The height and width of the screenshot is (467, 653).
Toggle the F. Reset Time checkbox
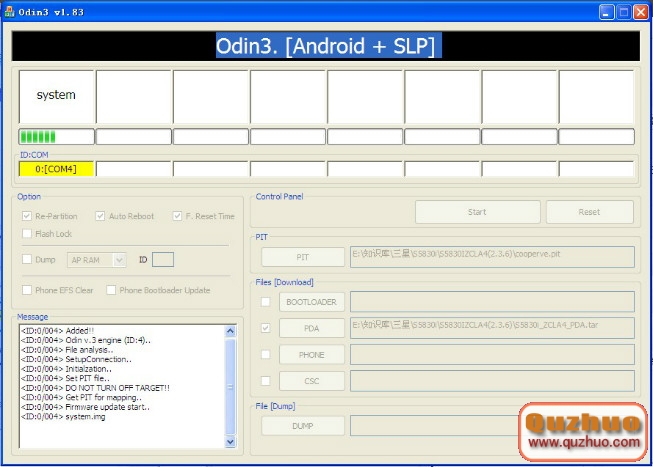pos(177,216)
